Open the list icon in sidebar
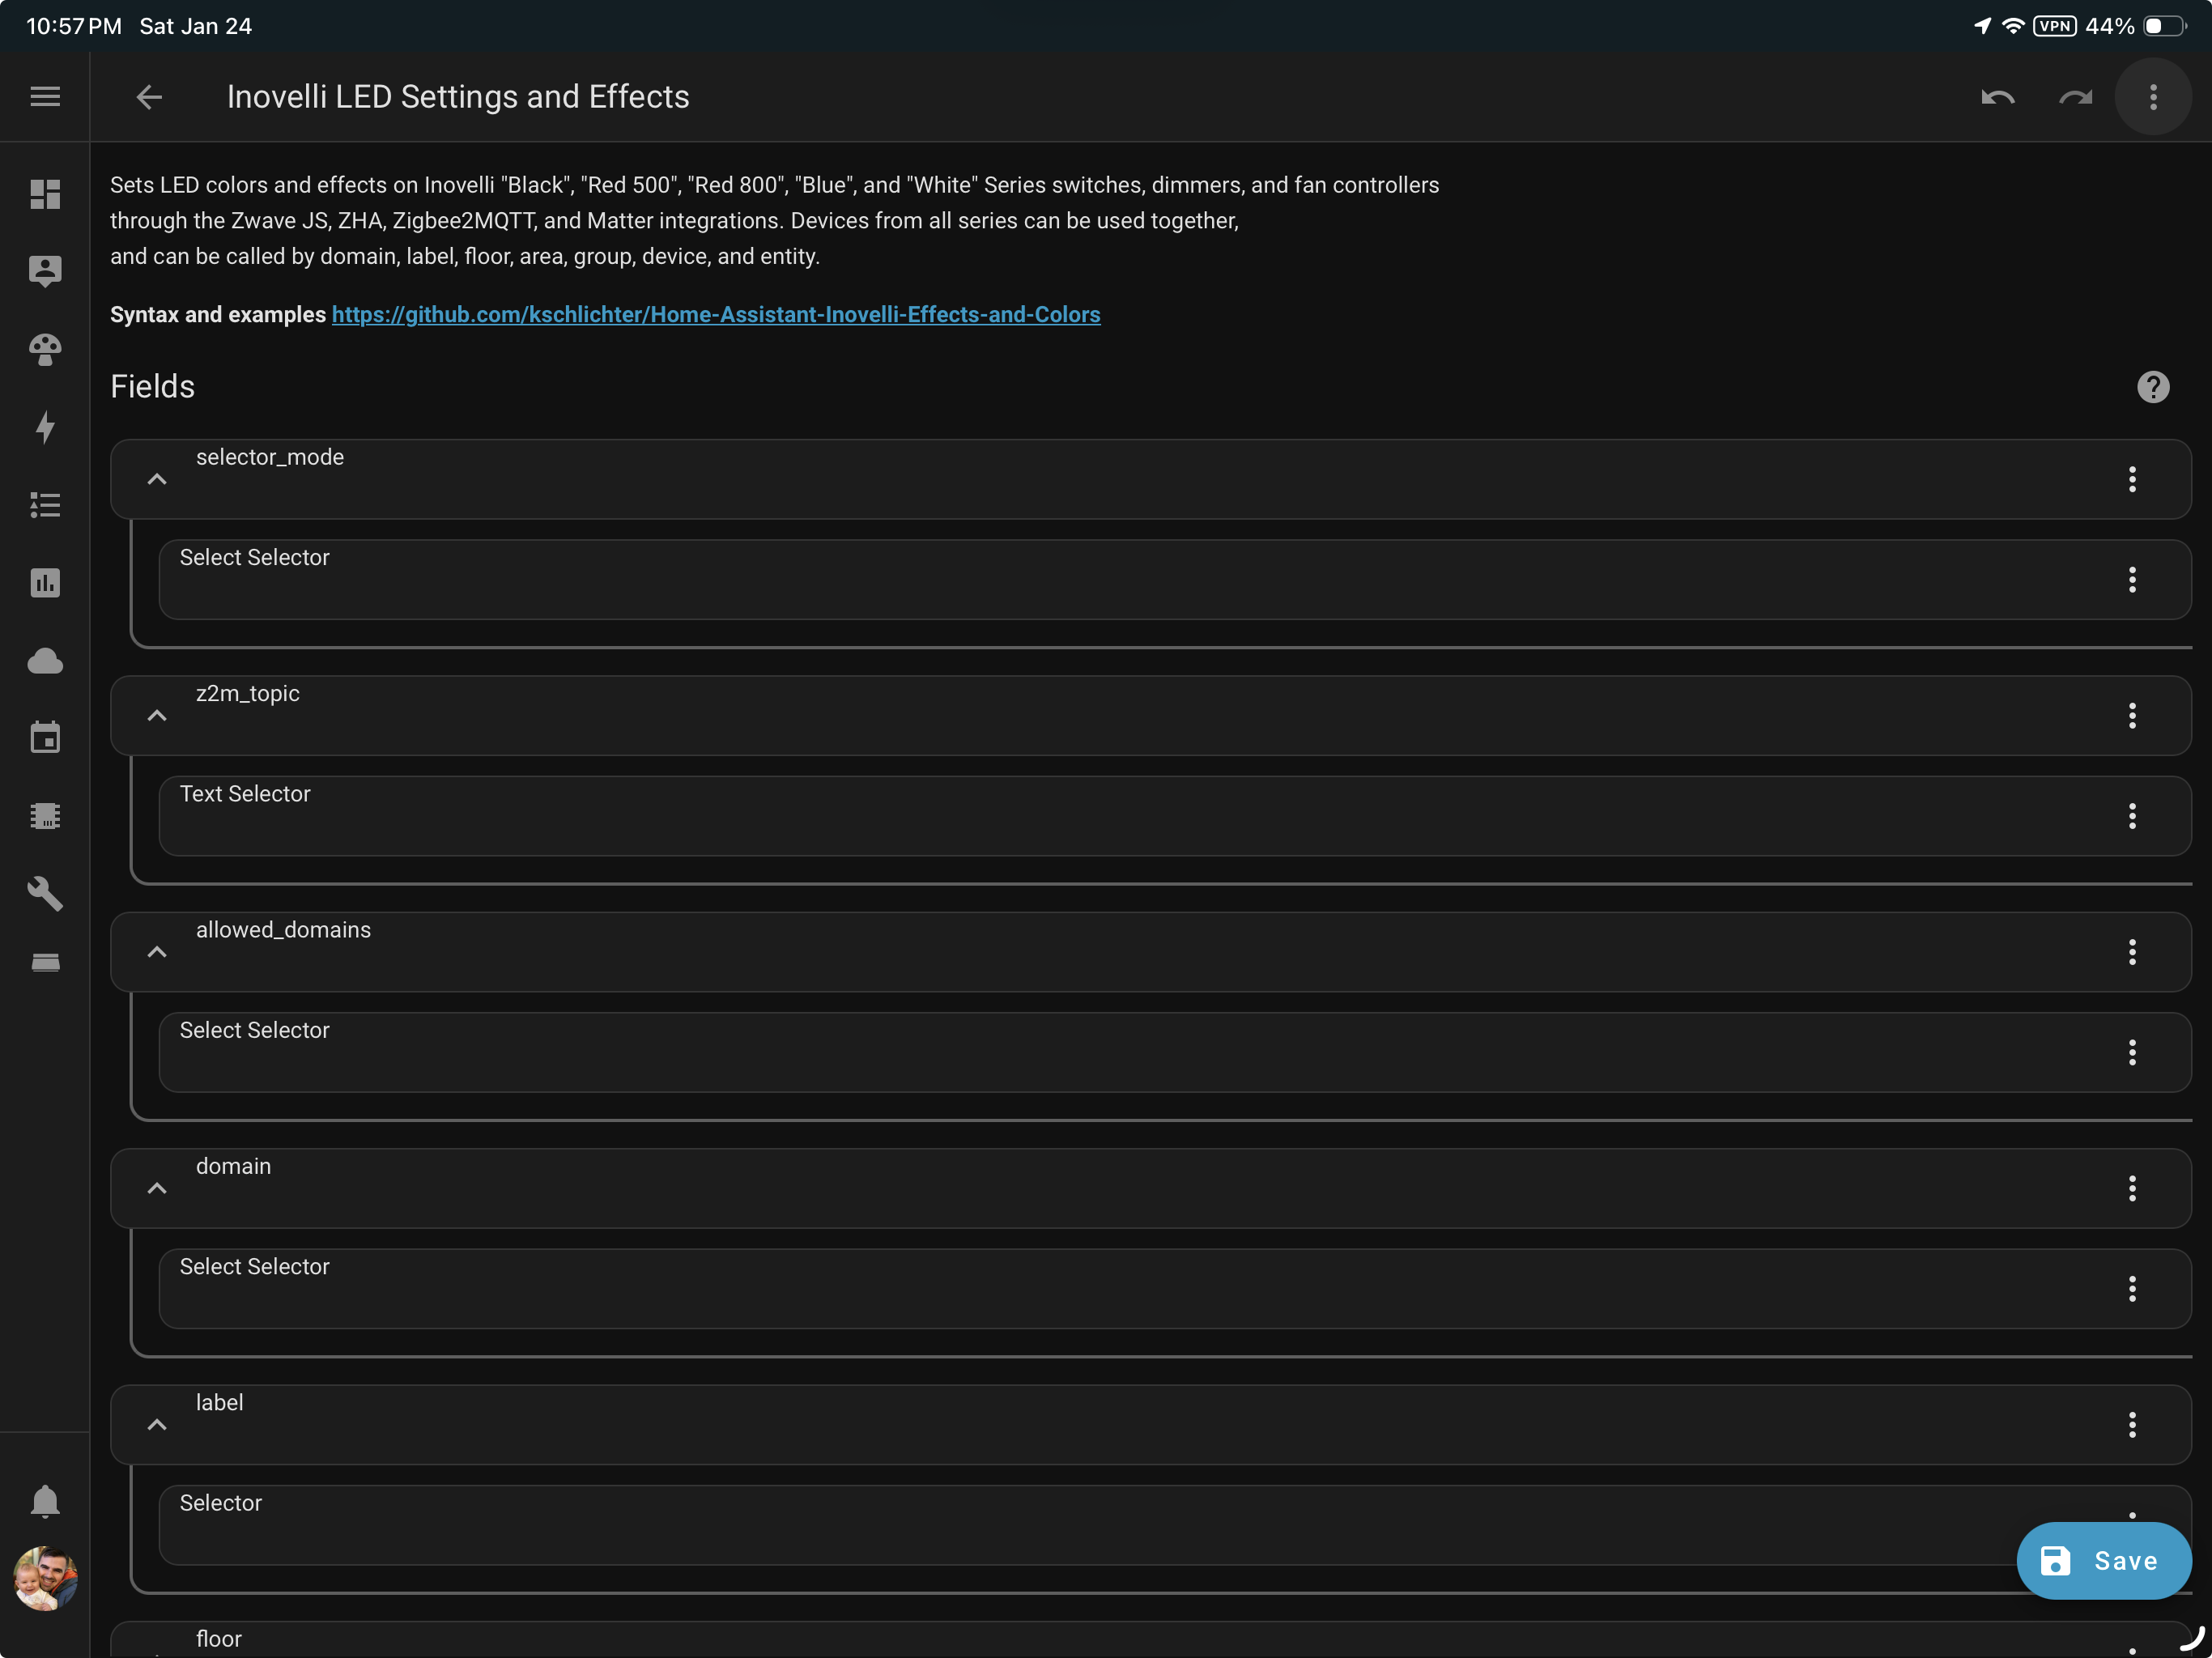Image resolution: width=2212 pixels, height=1658 pixels. [x=45, y=505]
